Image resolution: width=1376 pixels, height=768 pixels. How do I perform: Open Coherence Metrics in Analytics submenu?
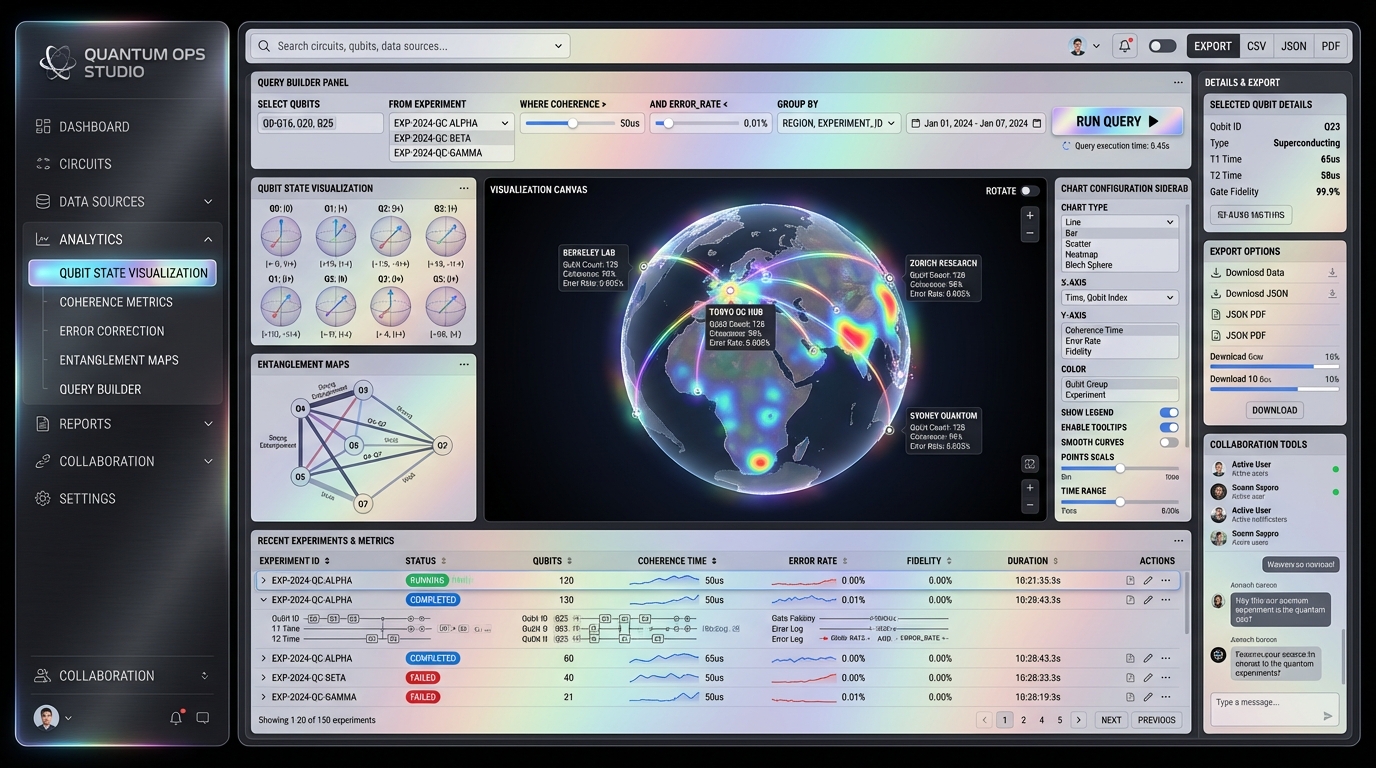(x=116, y=302)
